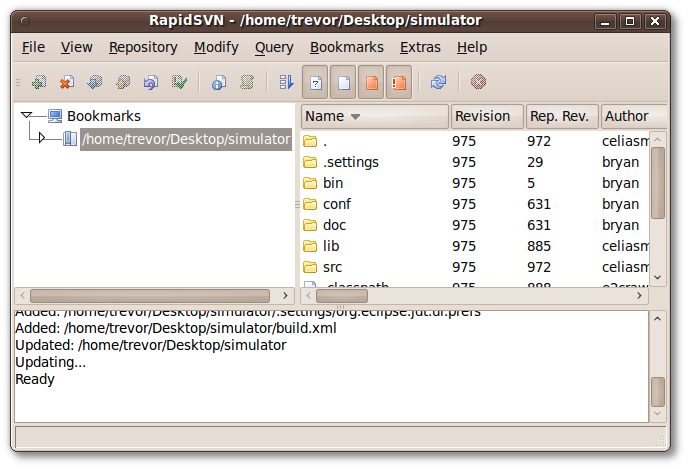Screen dimensions: 688x469
Task: Click the window menu button in title bar
Action: tap(25, 21)
